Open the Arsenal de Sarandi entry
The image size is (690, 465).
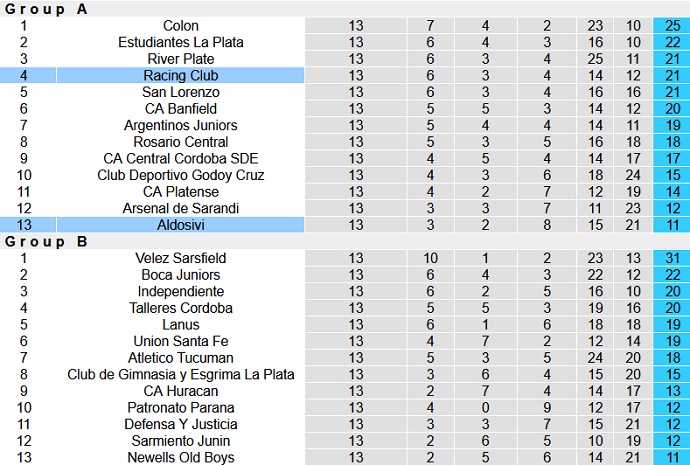pyautogui.click(x=180, y=208)
